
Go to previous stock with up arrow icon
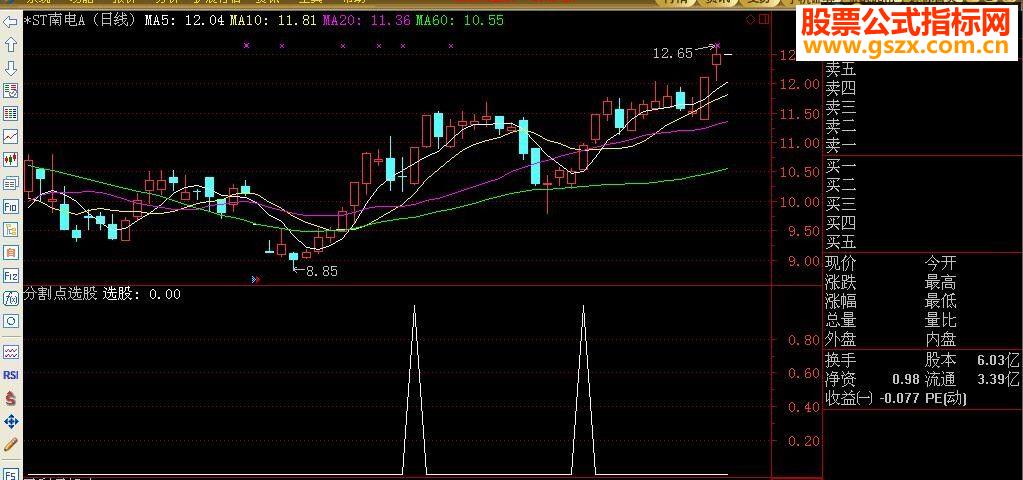pyautogui.click(x=10, y=45)
